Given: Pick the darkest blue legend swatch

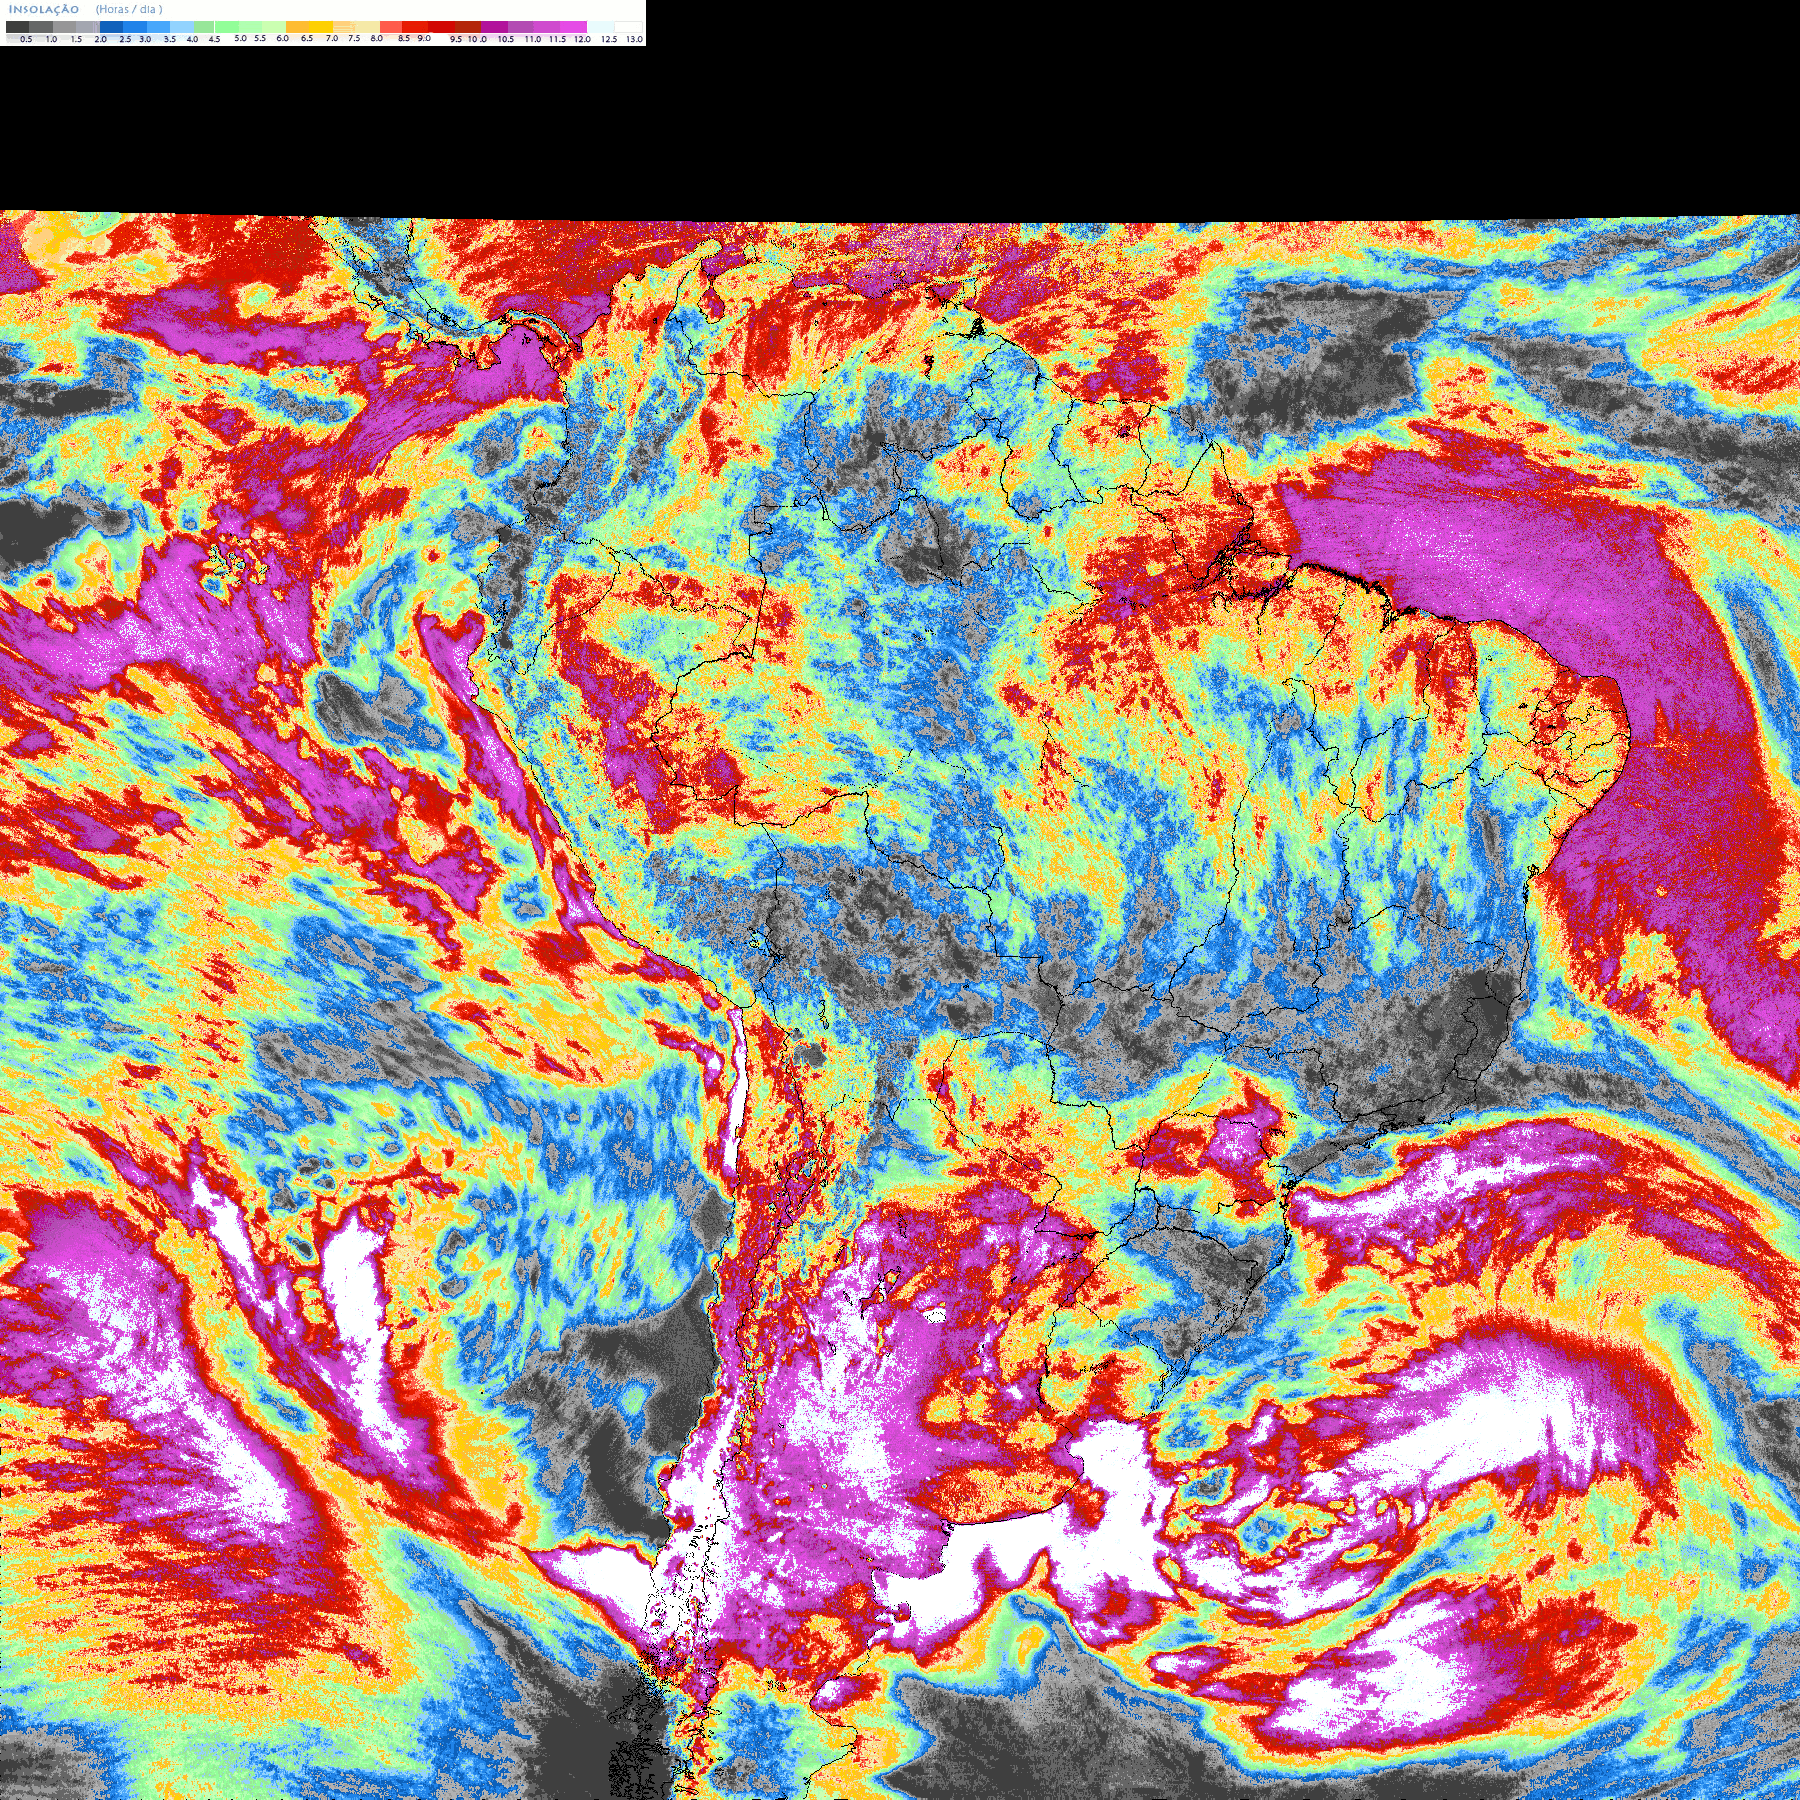Looking at the screenshot, I should [111, 27].
